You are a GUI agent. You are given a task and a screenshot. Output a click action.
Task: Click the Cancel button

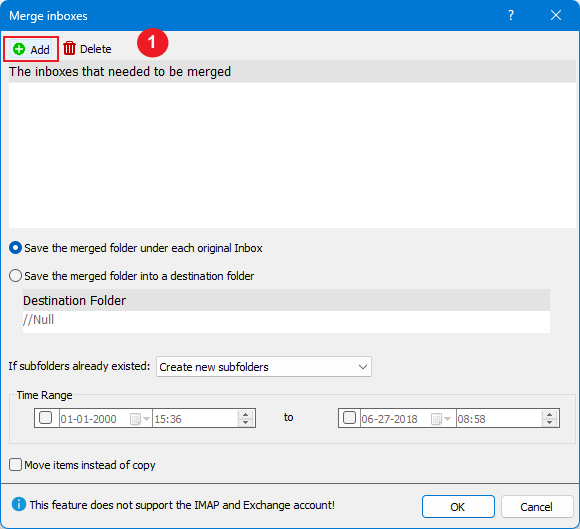coord(537,506)
